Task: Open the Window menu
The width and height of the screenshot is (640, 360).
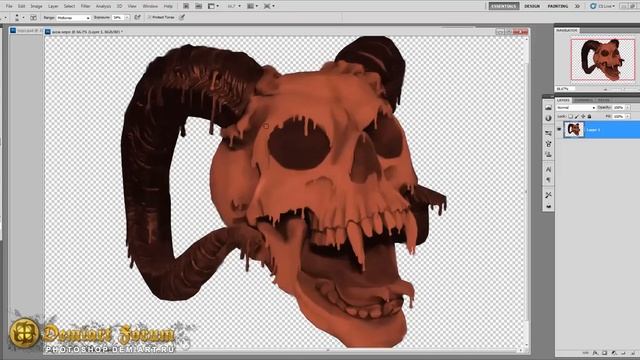Action: point(150,6)
